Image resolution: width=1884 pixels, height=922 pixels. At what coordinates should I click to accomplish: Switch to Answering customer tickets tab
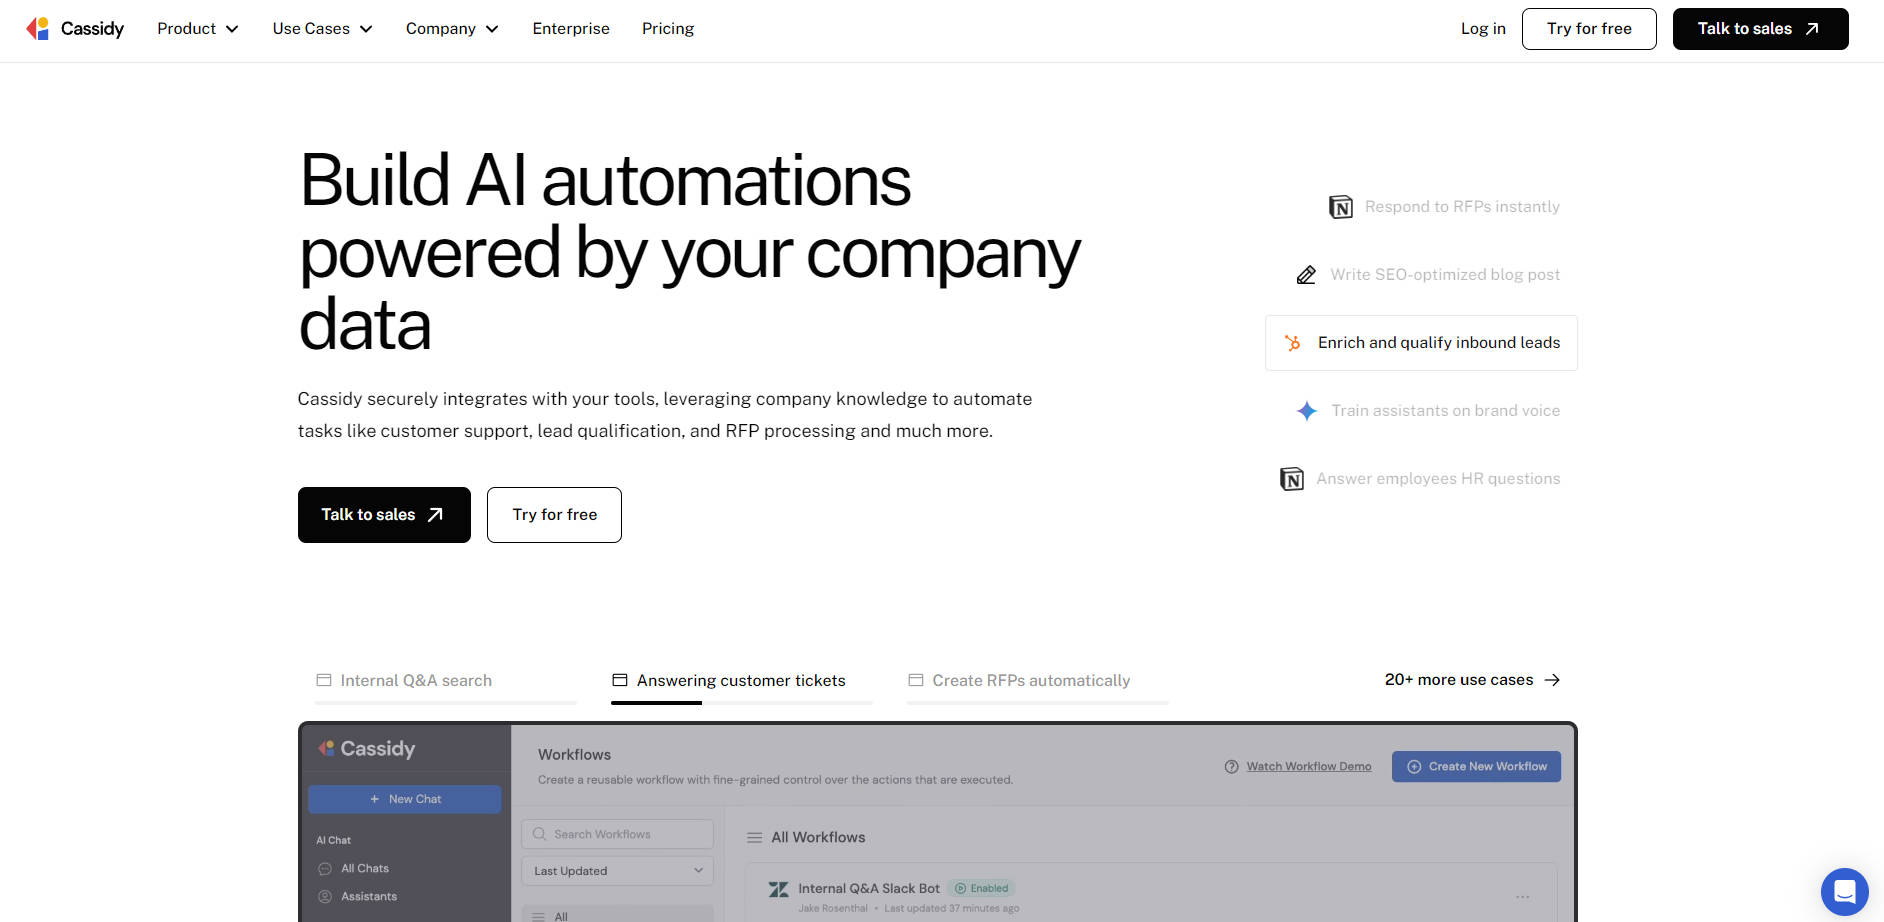click(x=741, y=681)
